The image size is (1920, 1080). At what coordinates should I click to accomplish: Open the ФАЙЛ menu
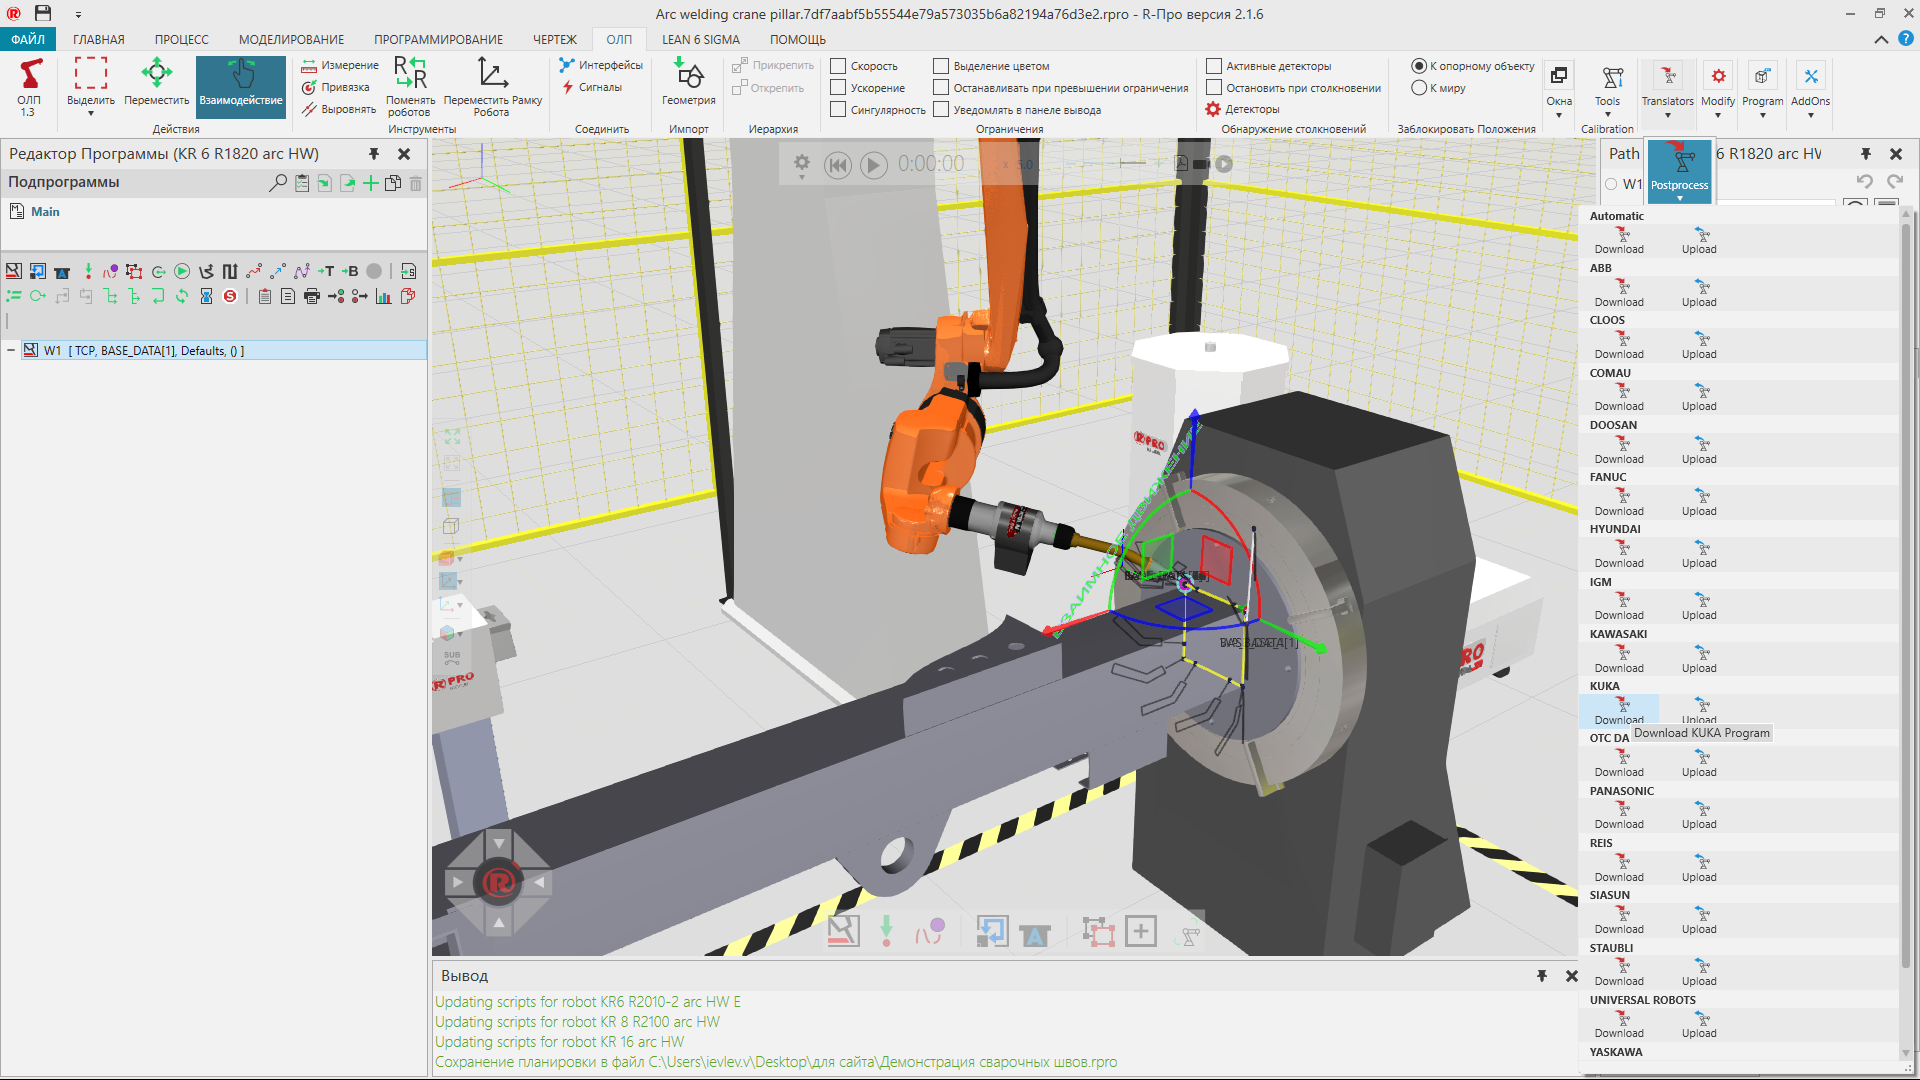[28, 40]
